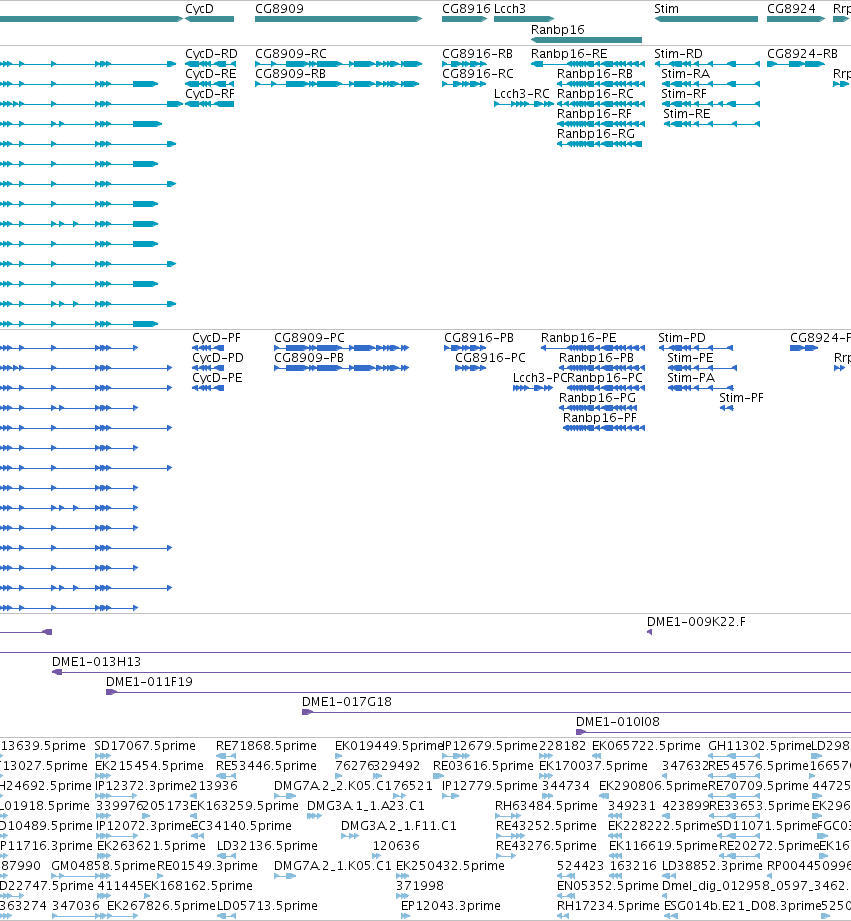Image resolution: width=851 pixels, height=921 pixels.
Task: Select protein CG8916-PC
Action: 470,368
